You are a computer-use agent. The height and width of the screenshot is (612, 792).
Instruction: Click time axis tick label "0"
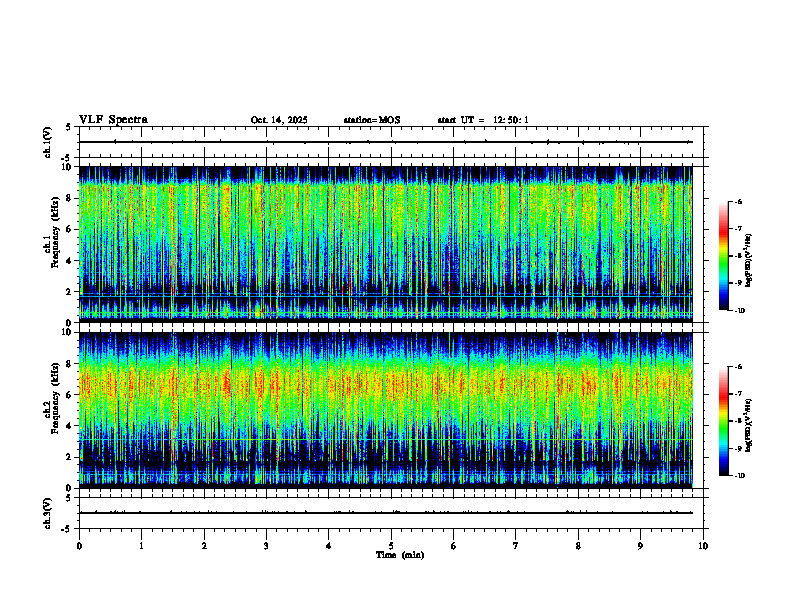click(x=79, y=546)
